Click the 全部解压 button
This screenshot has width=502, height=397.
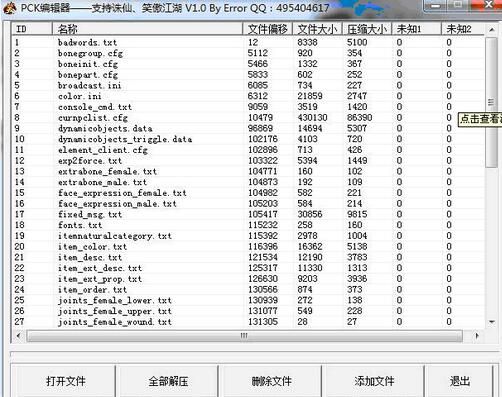pos(168,381)
